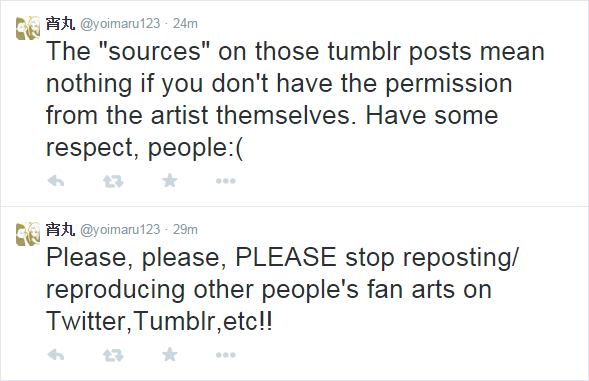The height and width of the screenshot is (381, 589).
Task: Retweet the "Please, please, PLEASE" tweet
Action: (x=113, y=355)
